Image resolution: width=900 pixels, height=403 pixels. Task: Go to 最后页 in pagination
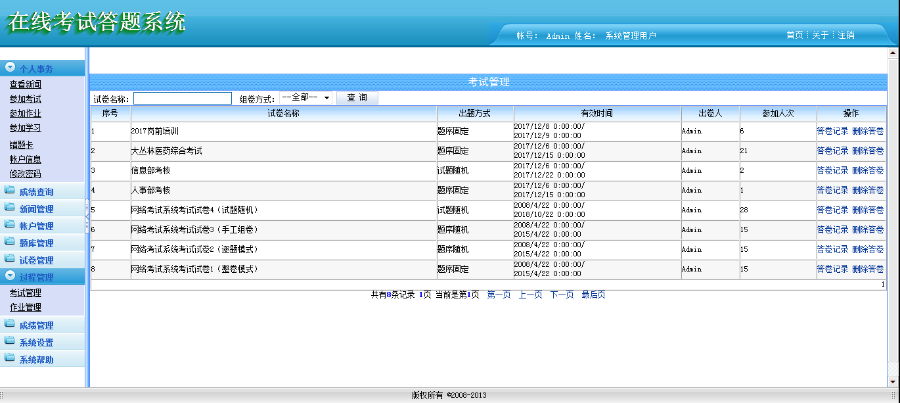tap(593, 295)
